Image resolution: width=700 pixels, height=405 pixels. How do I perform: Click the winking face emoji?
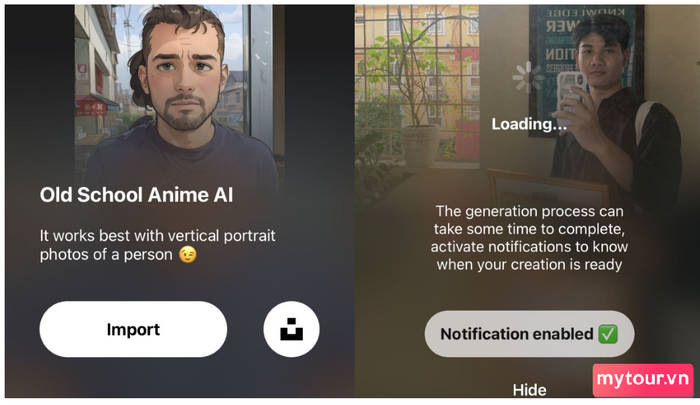[188, 255]
